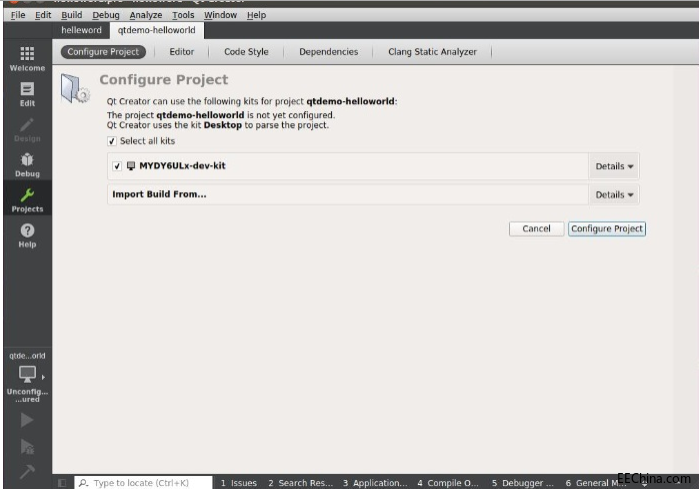Click the qtde...orld project selector label
This screenshot has width=699, height=491.
(27, 356)
